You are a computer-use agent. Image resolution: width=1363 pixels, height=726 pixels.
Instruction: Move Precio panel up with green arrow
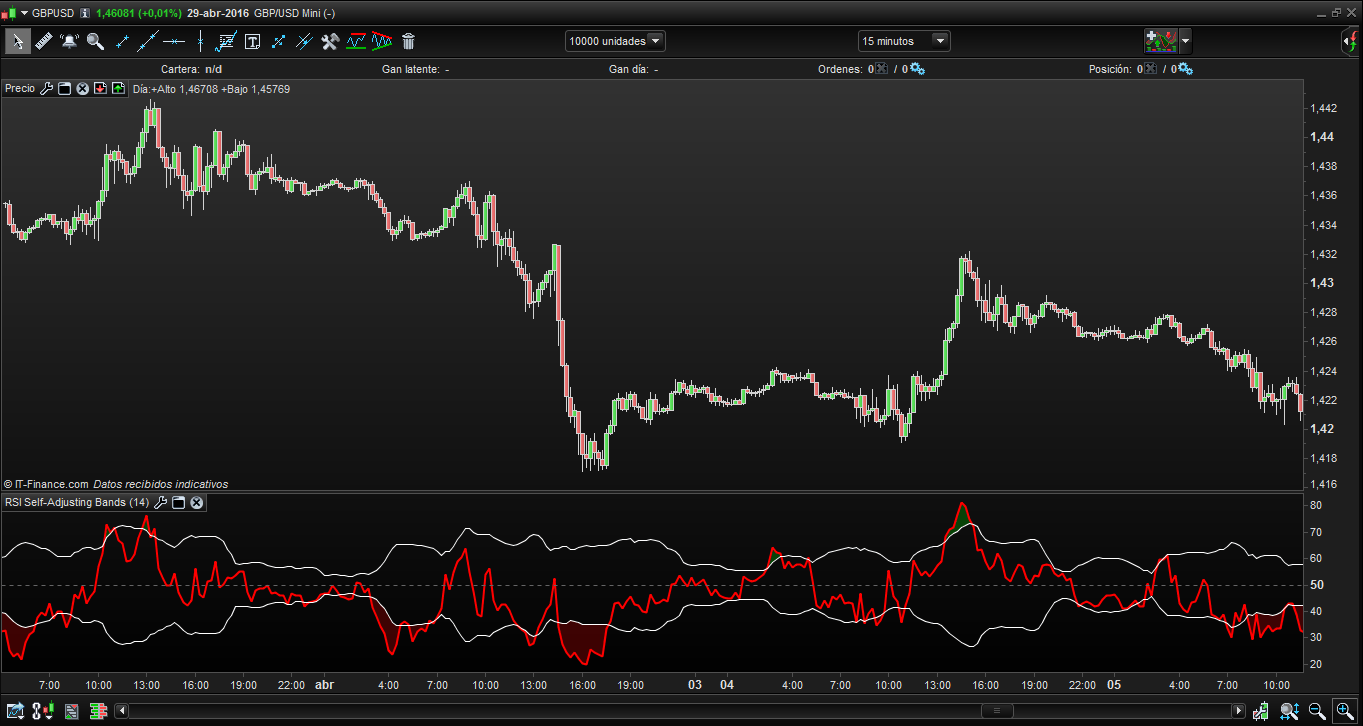[118, 89]
